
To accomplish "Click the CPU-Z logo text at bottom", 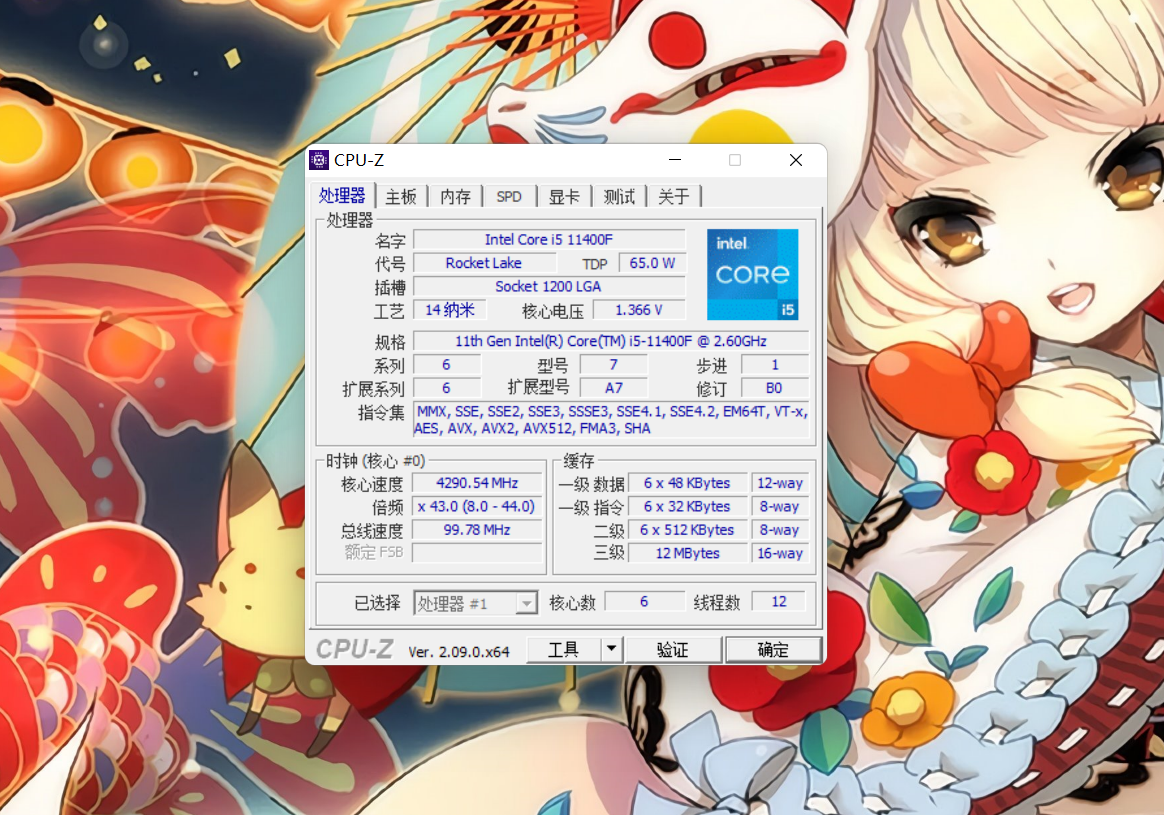I will [355, 649].
